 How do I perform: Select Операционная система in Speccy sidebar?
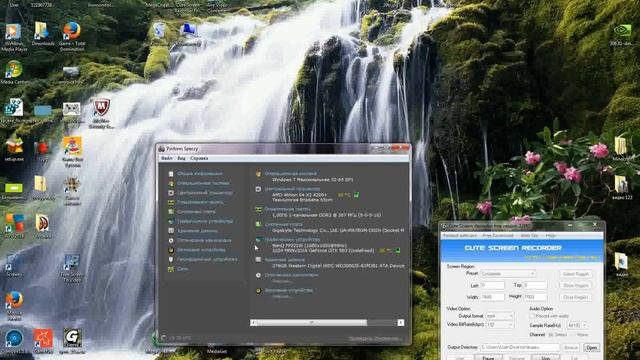point(203,183)
